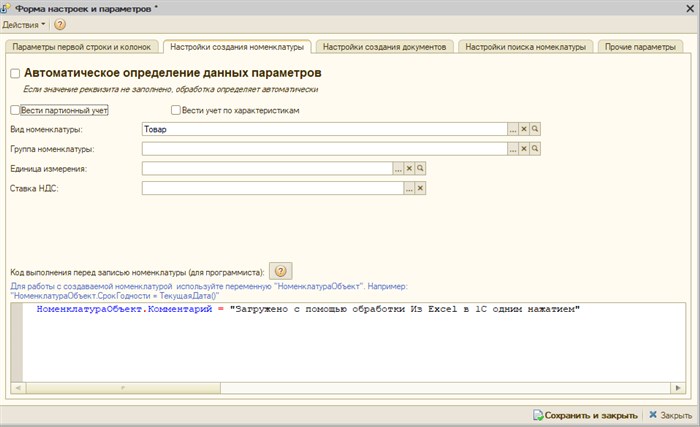Open Вид номенклатуры value with magnifier
The image size is (700, 427).
(x=535, y=129)
